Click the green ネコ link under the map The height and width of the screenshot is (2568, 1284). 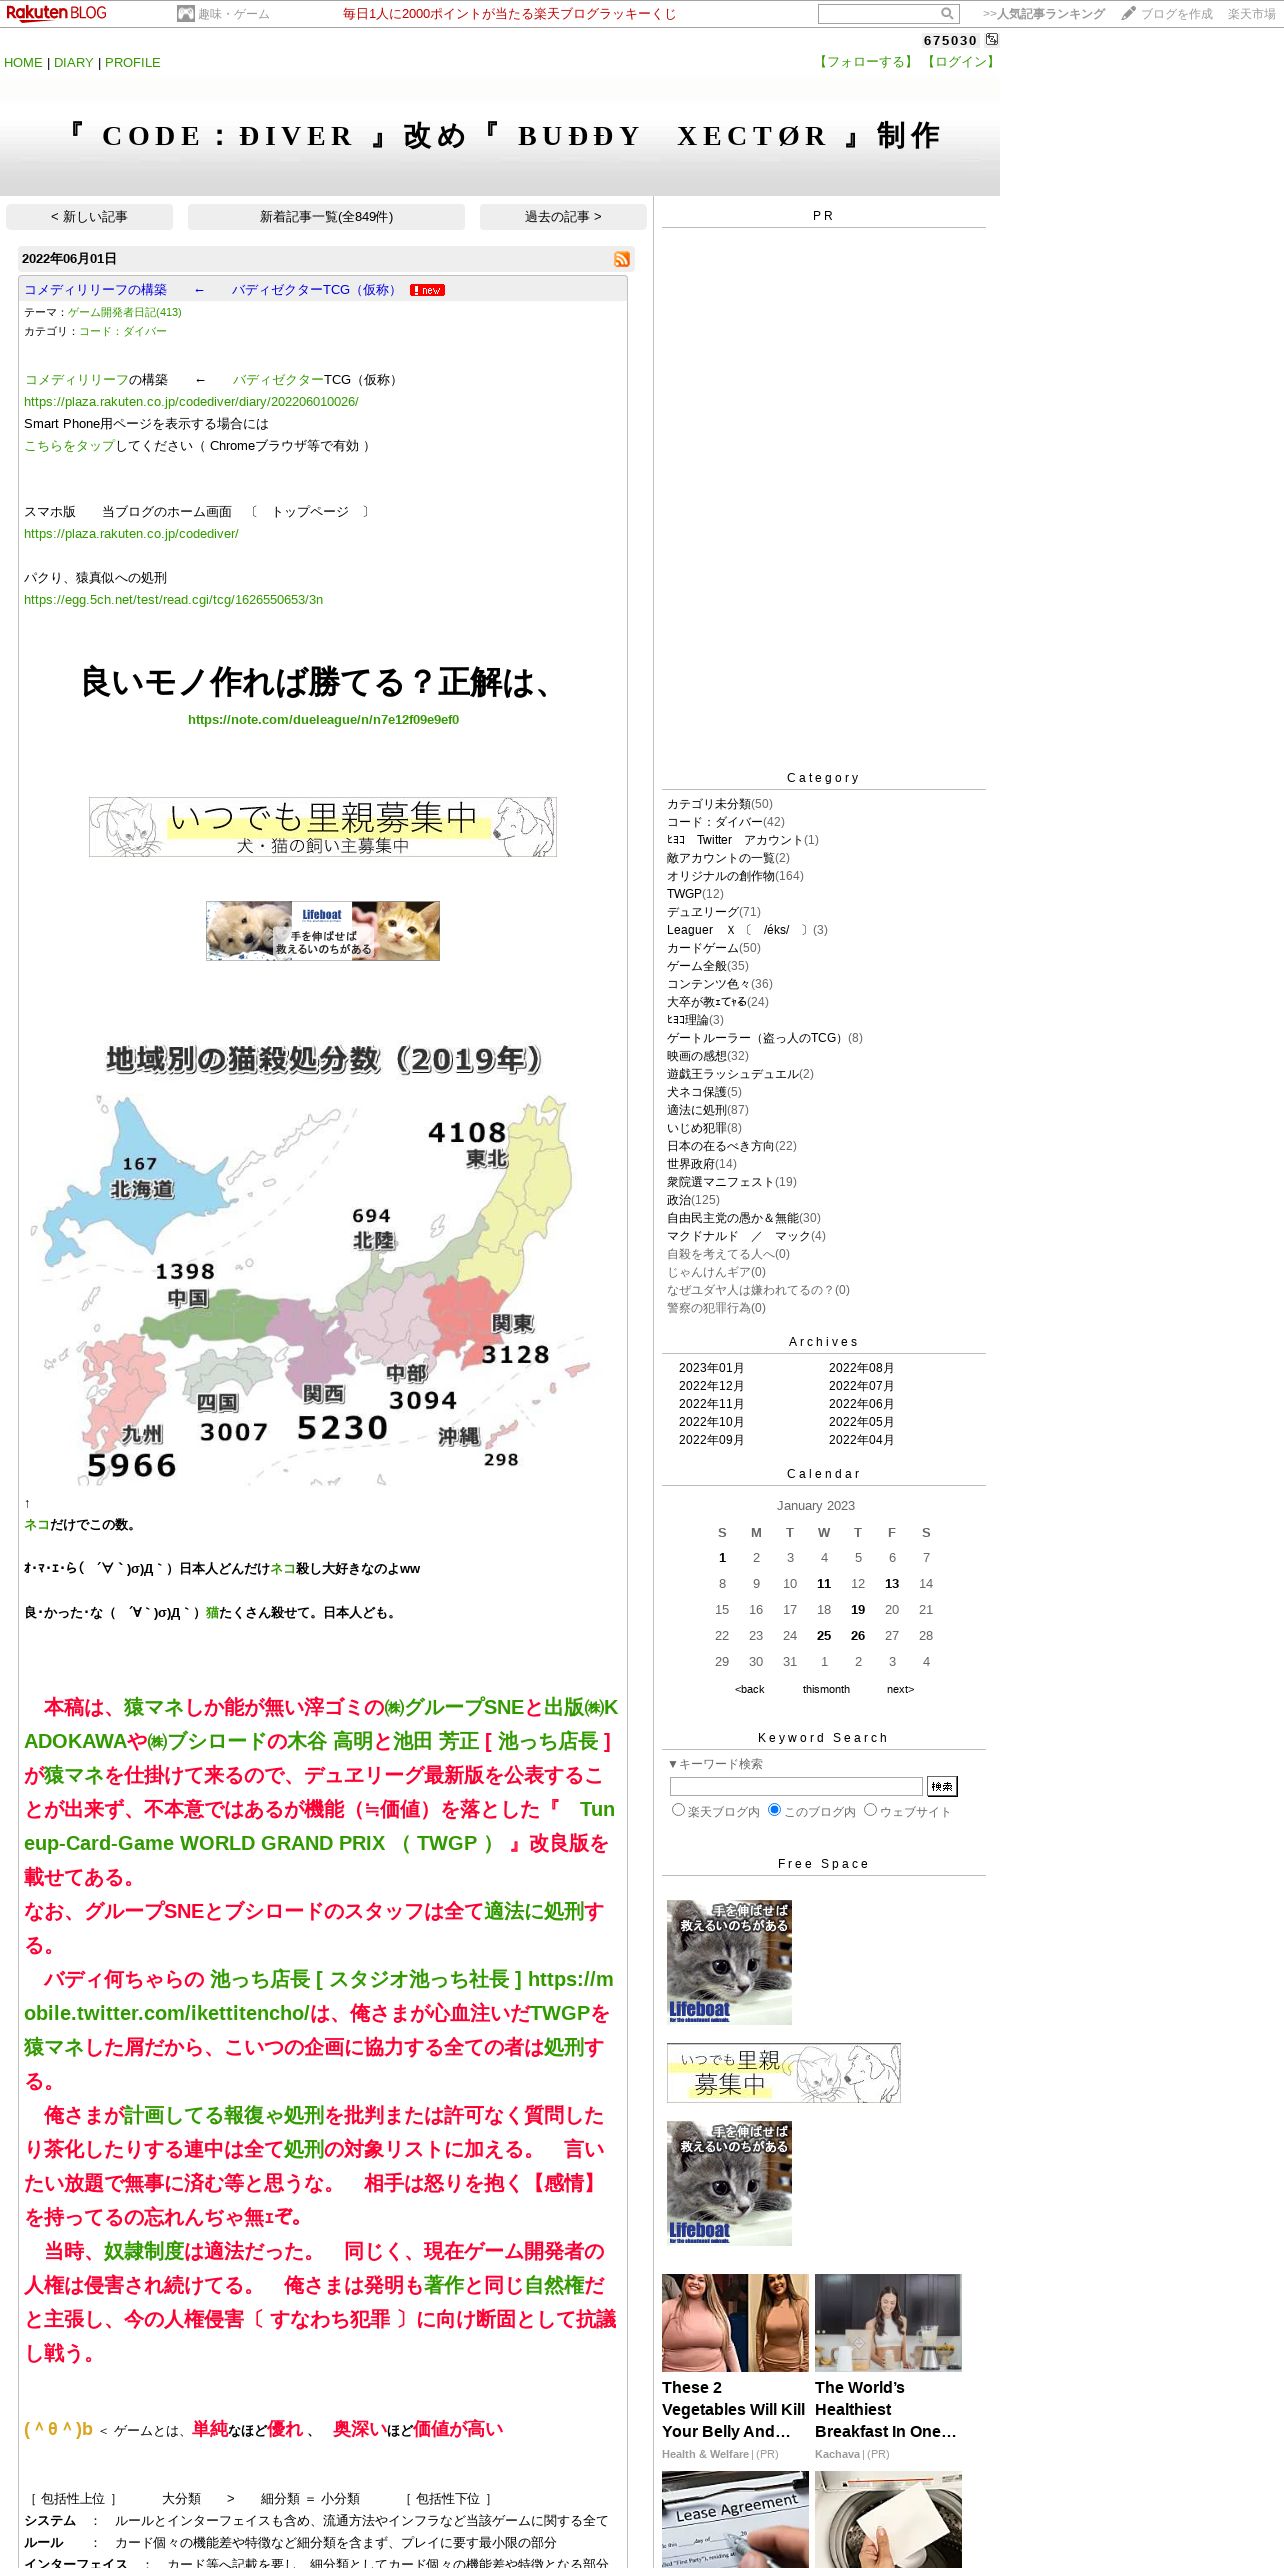[x=37, y=1525]
